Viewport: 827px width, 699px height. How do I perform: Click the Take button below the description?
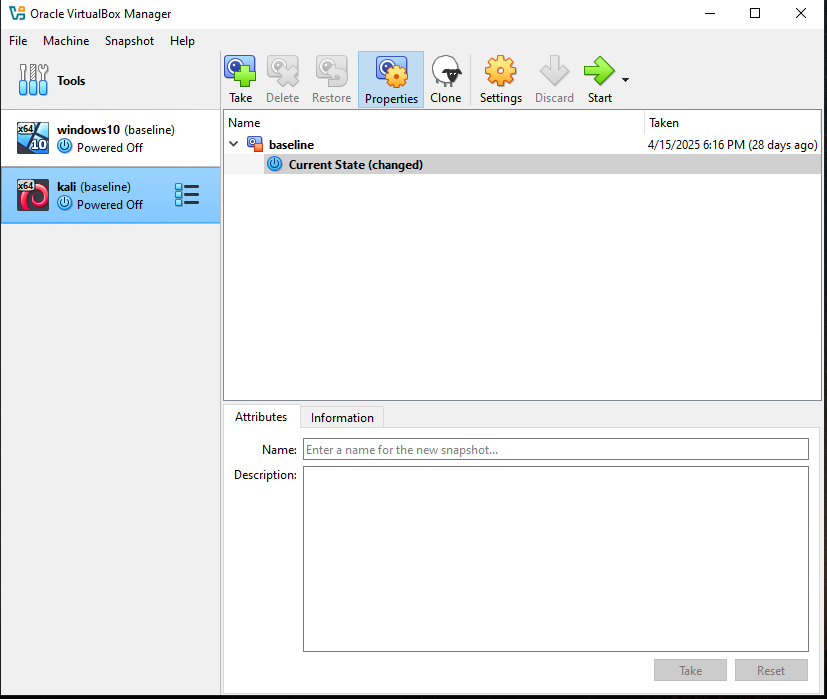click(690, 671)
